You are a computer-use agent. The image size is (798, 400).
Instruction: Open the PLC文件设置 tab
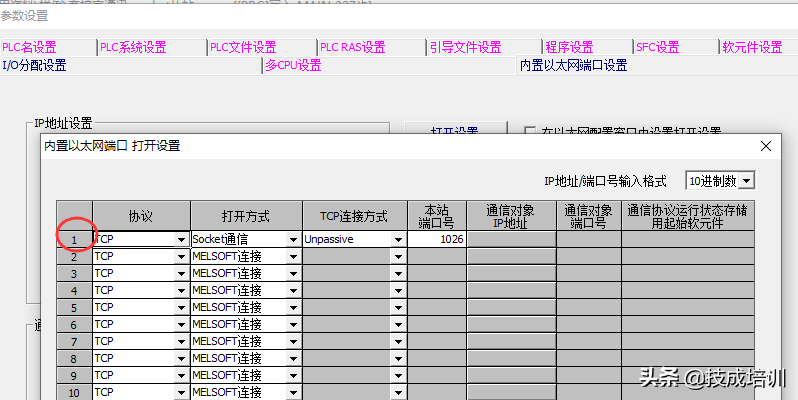pyautogui.click(x=243, y=47)
